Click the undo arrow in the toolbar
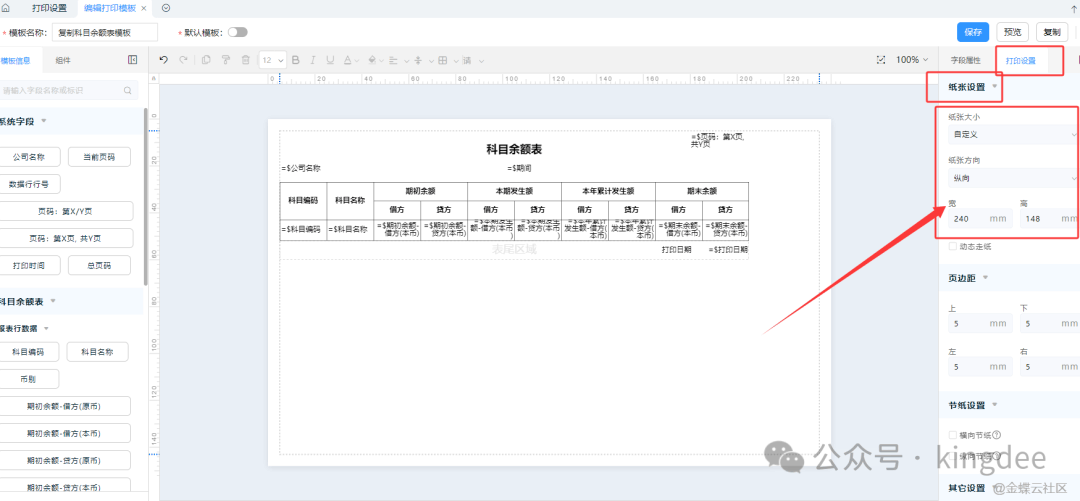 163,60
